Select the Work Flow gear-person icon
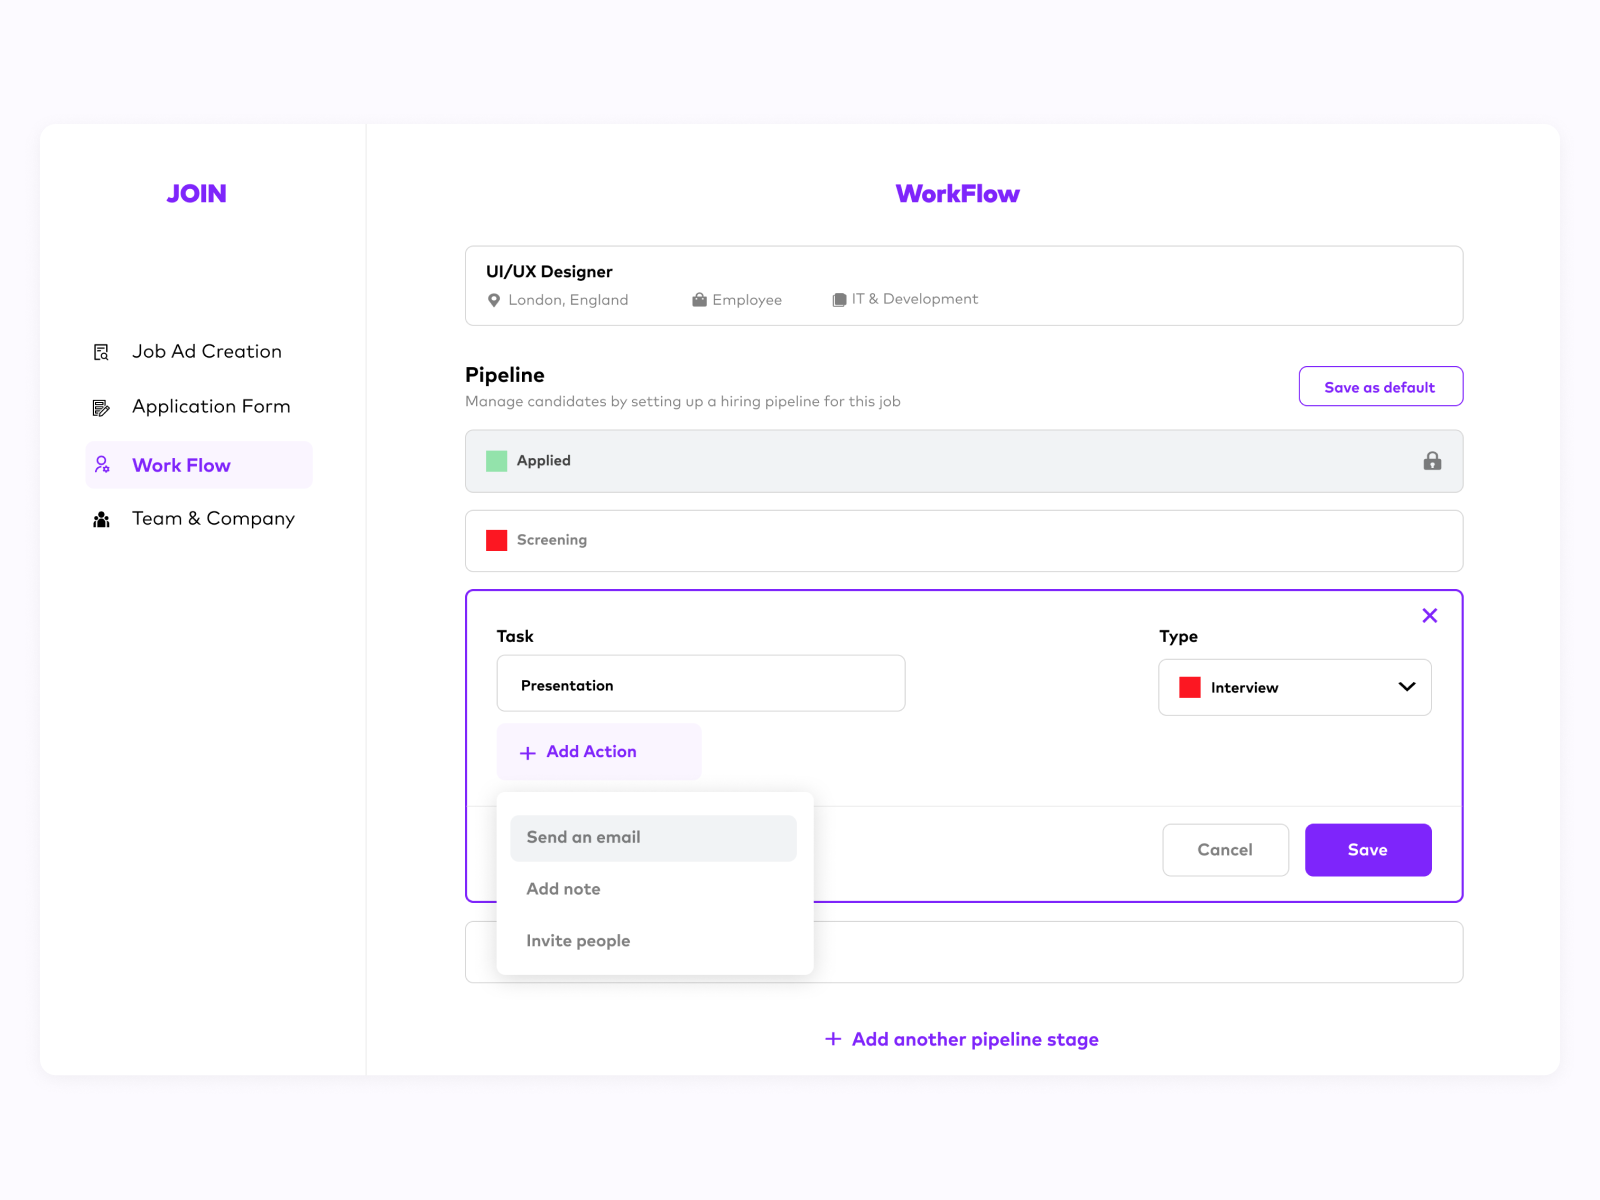The width and height of the screenshot is (1600, 1200). pos(101,464)
